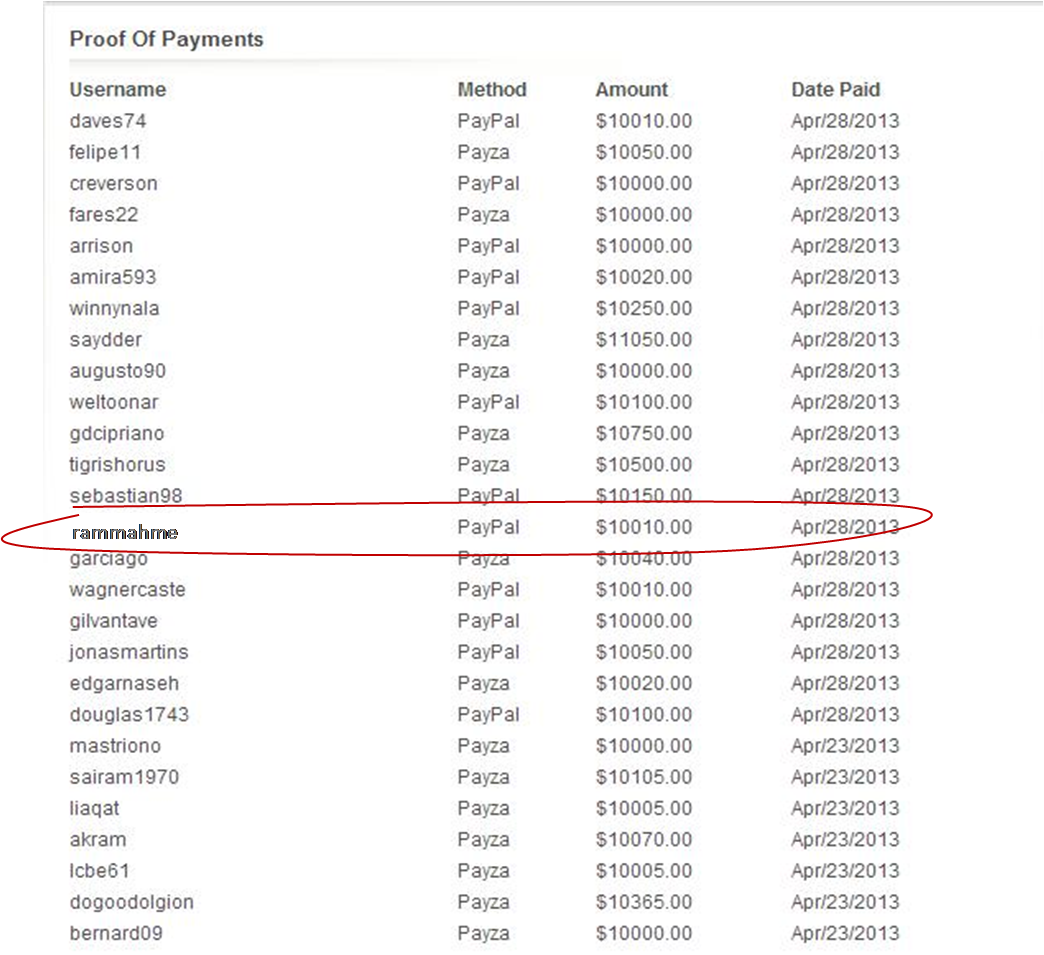Click the Date Paid column header
Viewport: 1044px width, 955px height.
[835, 90]
